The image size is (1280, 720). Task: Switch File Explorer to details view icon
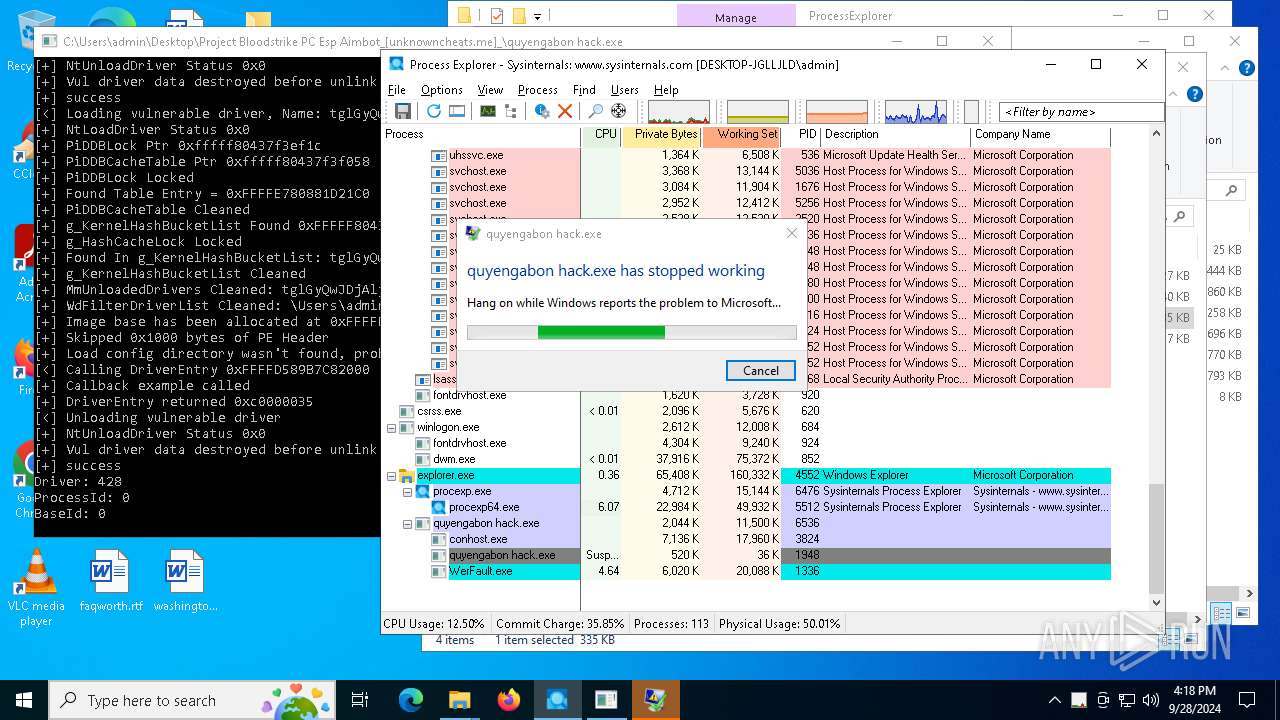pos(1222,613)
